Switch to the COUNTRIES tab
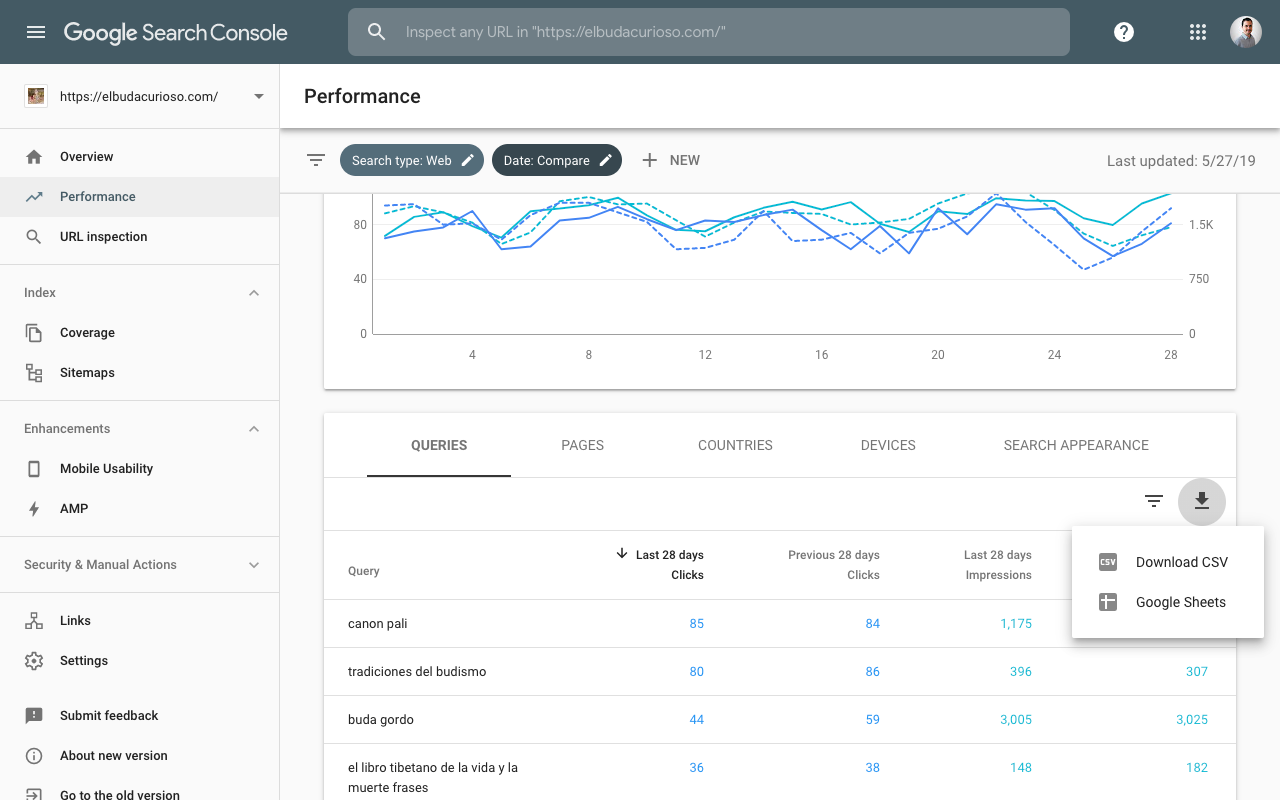The image size is (1280, 800). pyautogui.click(x=735, y=446)
